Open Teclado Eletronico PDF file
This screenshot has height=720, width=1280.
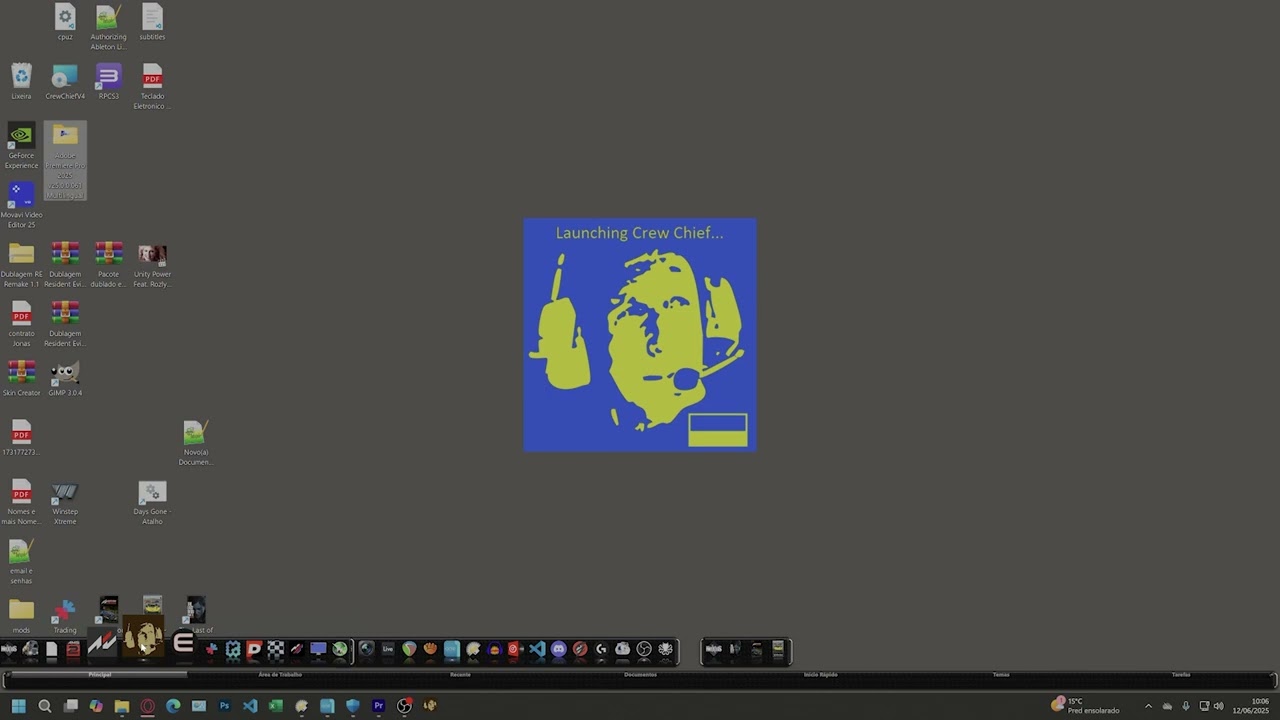point(152,87)
